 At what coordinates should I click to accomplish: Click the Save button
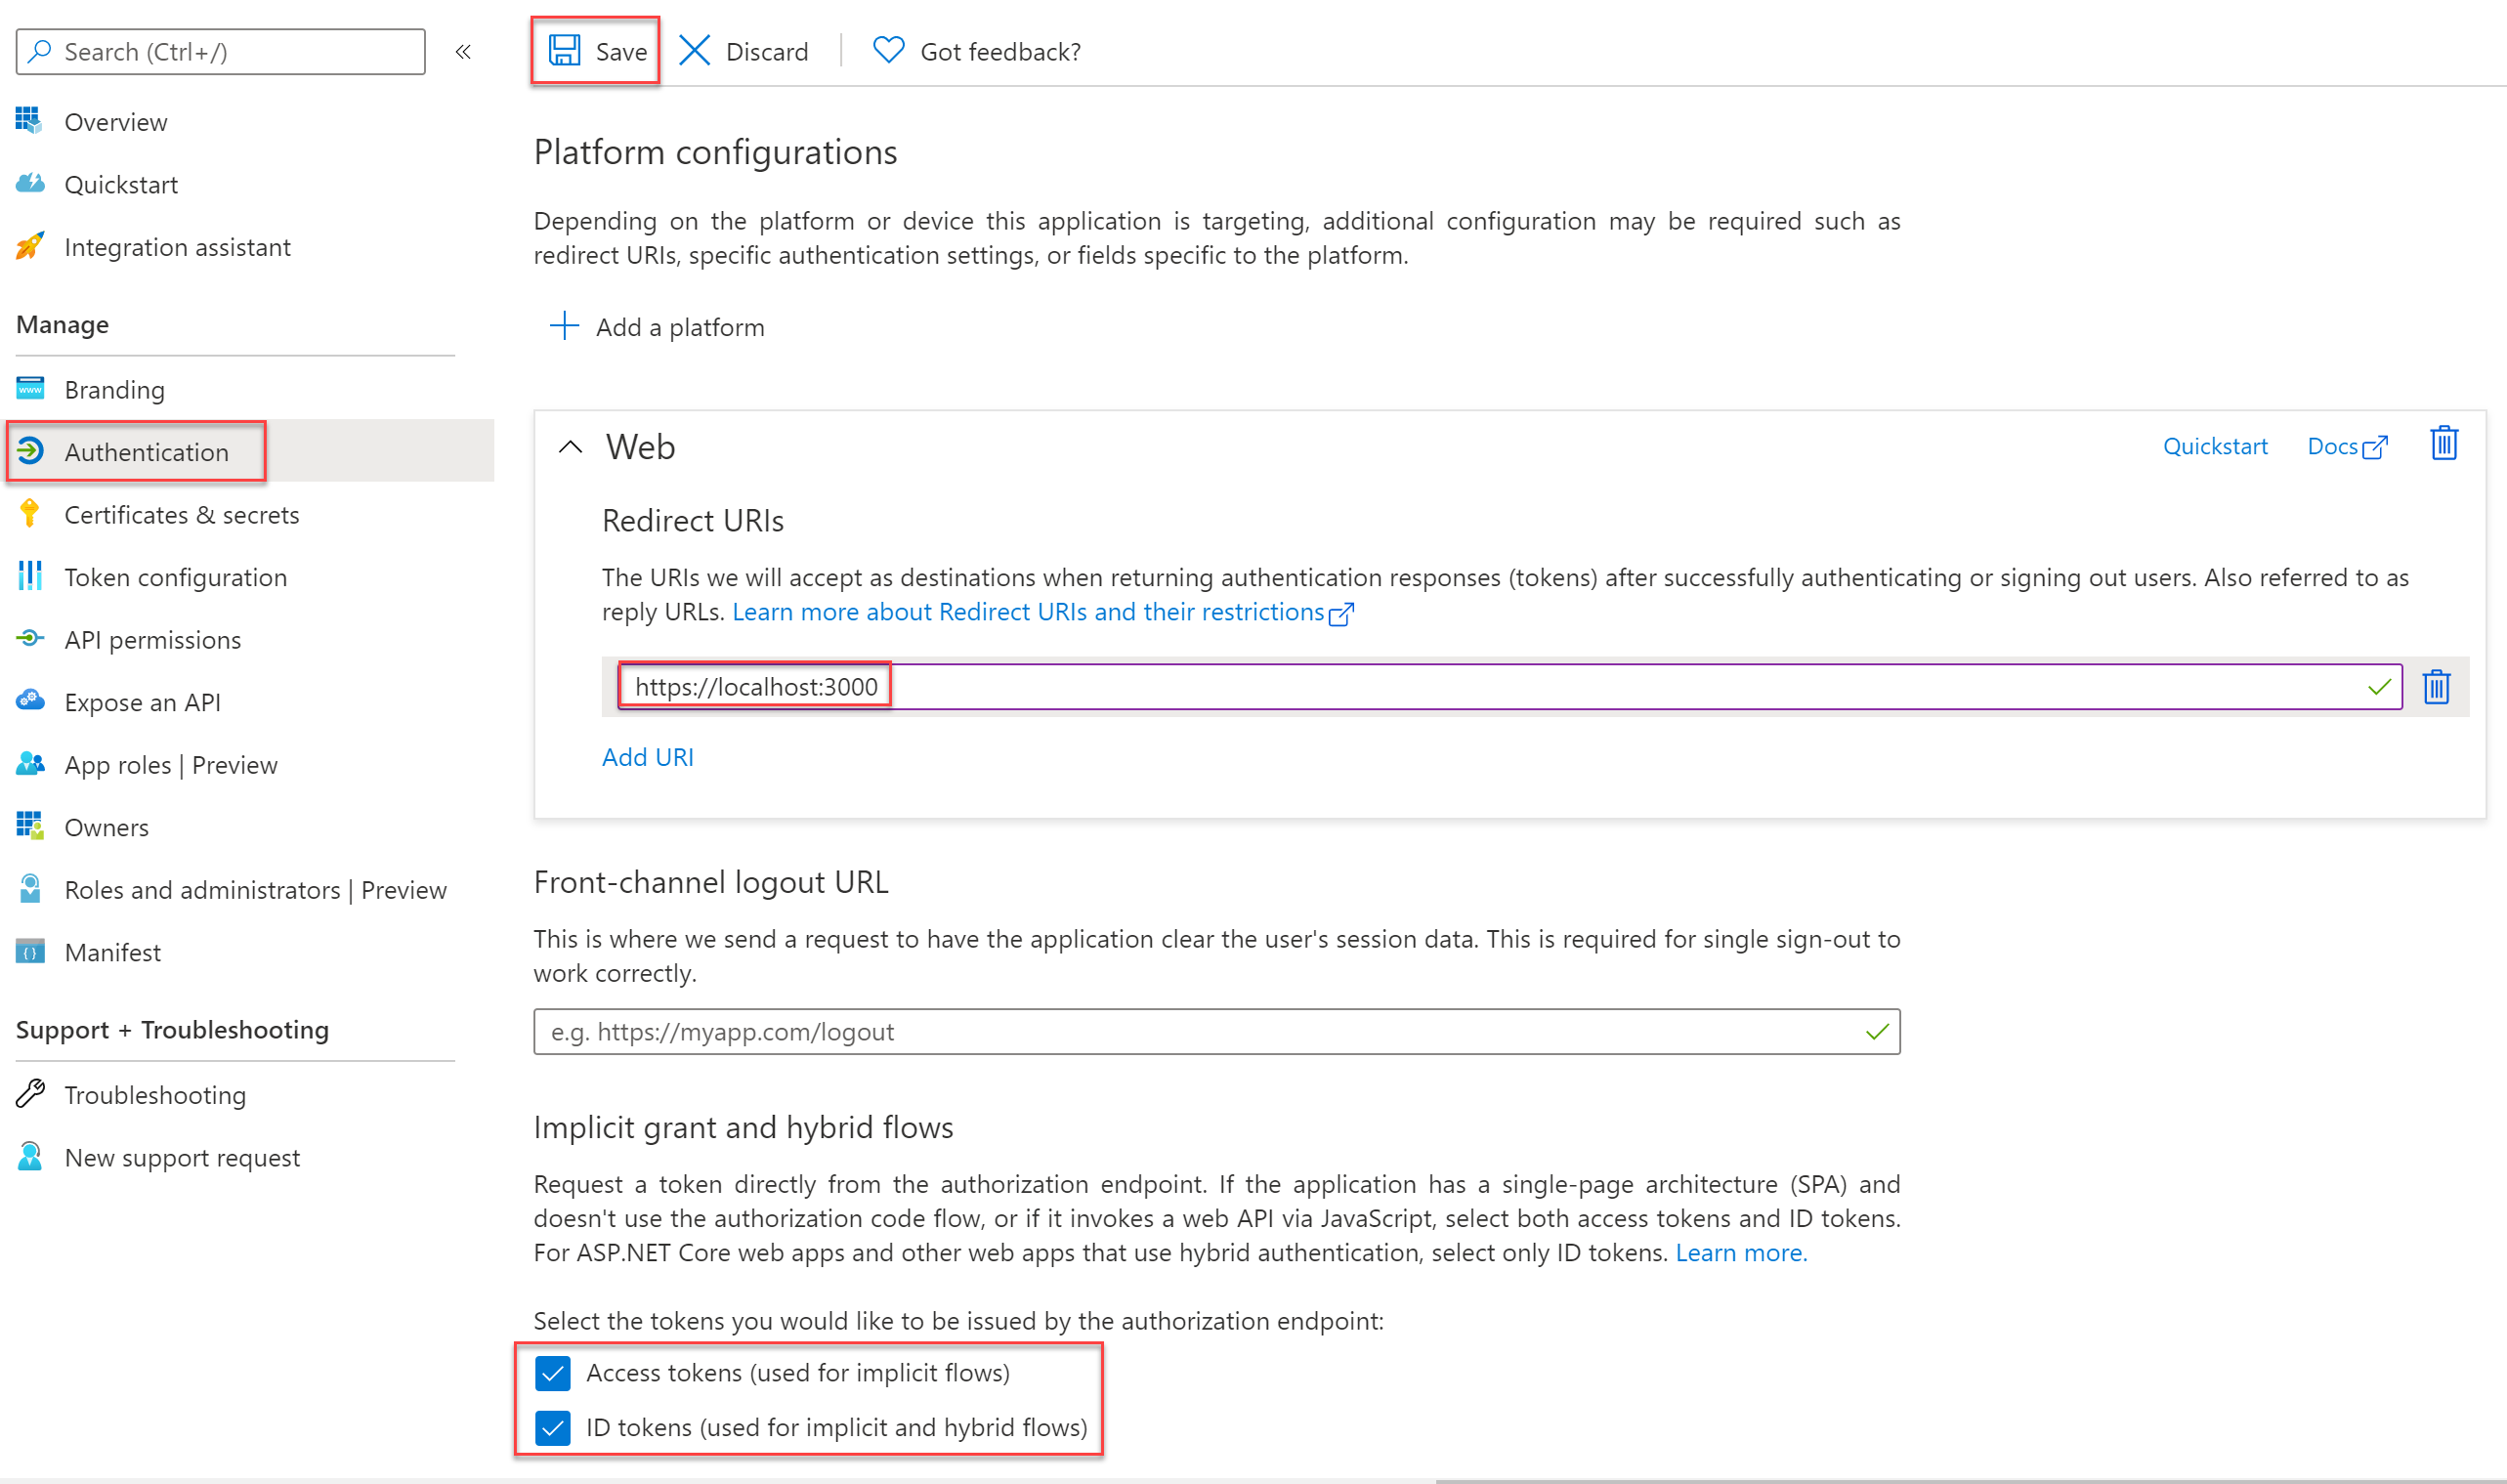(597, 51)
